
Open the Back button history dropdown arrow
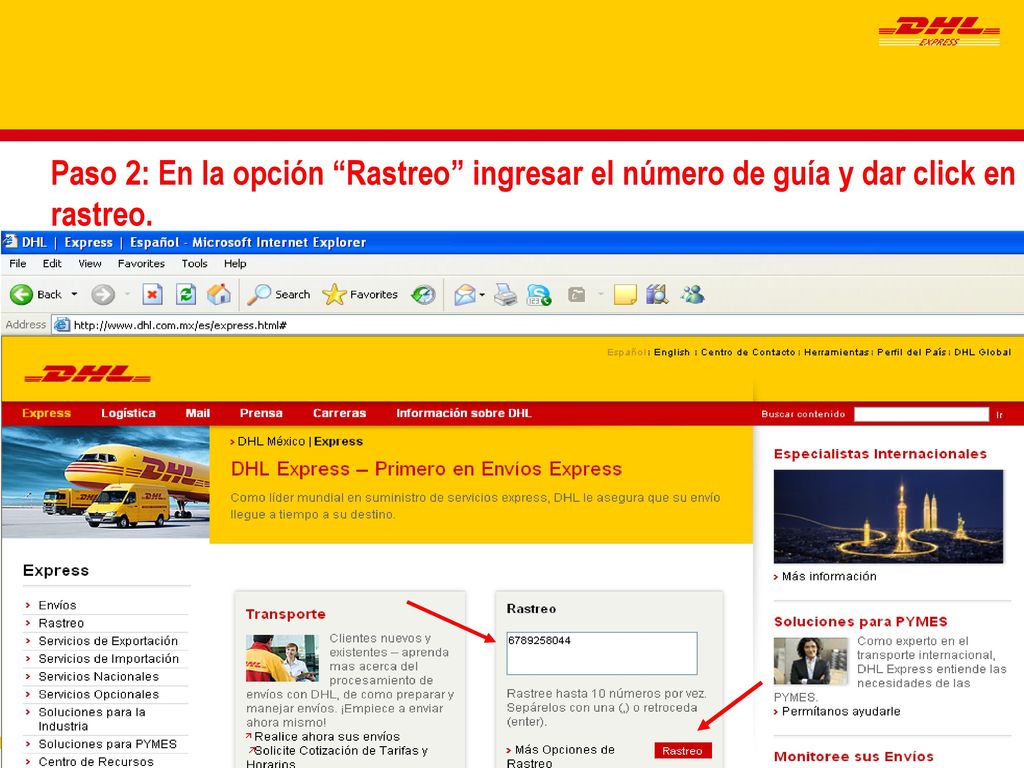74,295
